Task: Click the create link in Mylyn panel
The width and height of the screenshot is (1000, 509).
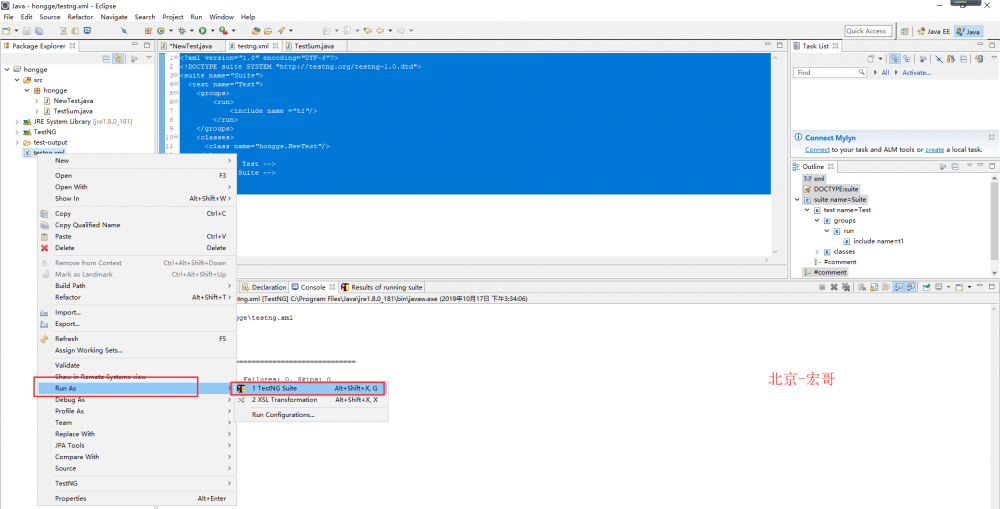Action: [934, 149]
